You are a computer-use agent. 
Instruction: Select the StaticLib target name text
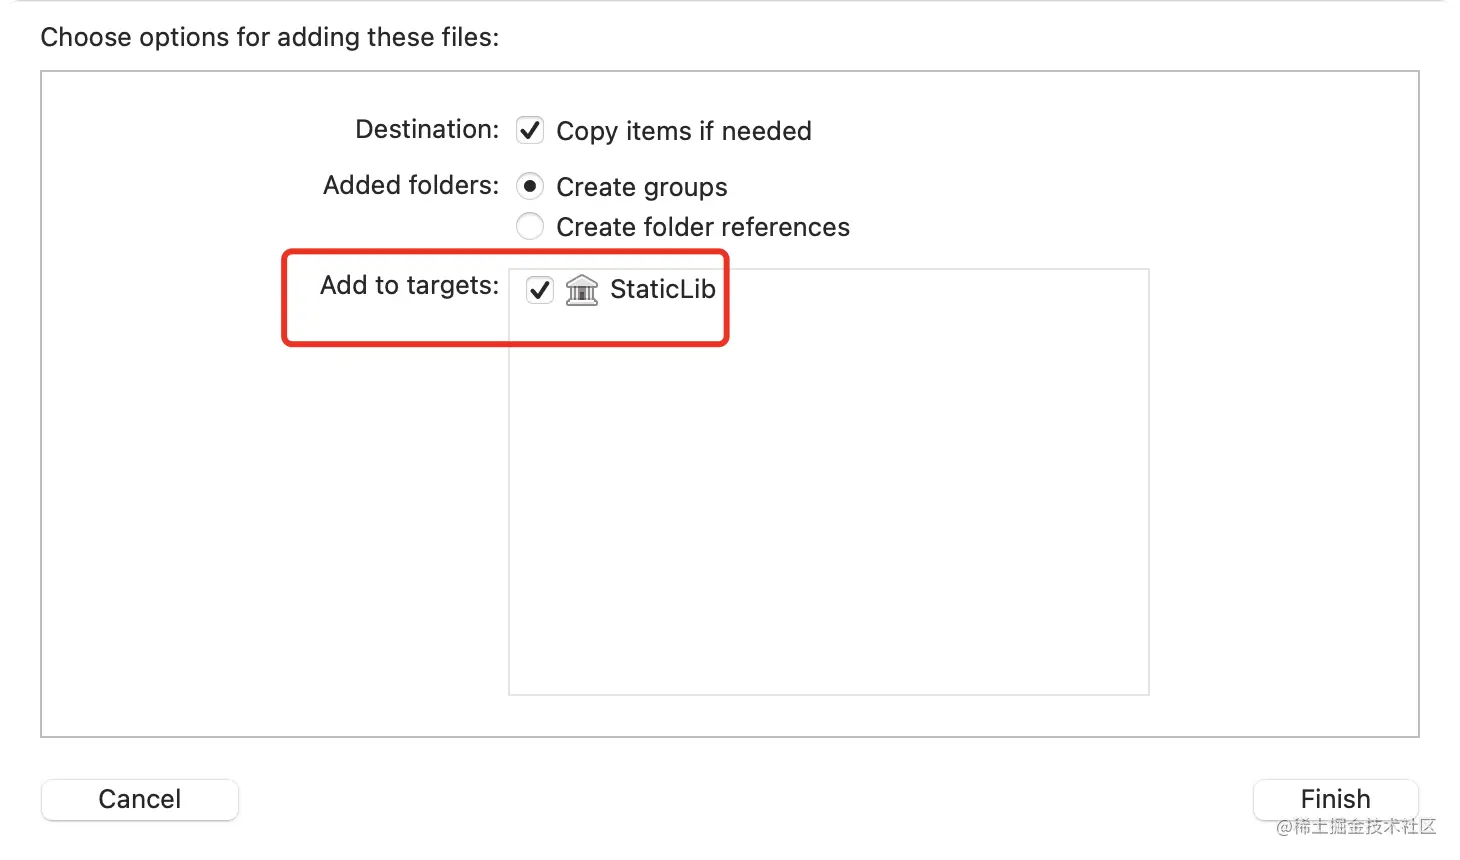coord(662,290)
